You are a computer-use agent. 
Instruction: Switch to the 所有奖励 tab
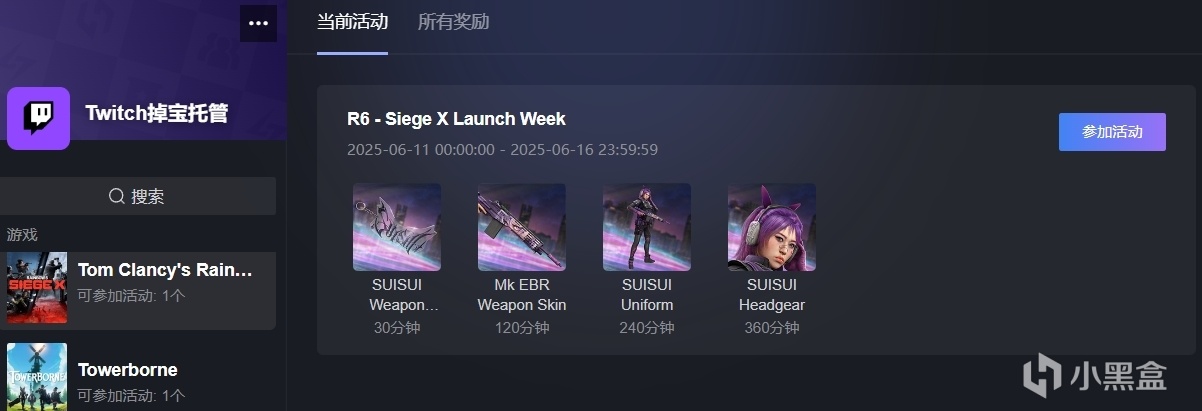[x=453, y=22]
